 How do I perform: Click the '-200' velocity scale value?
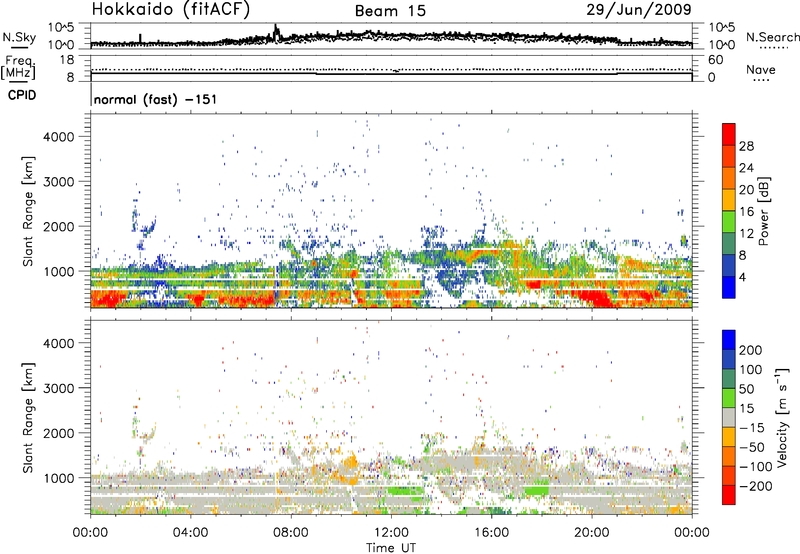point(754,486)
